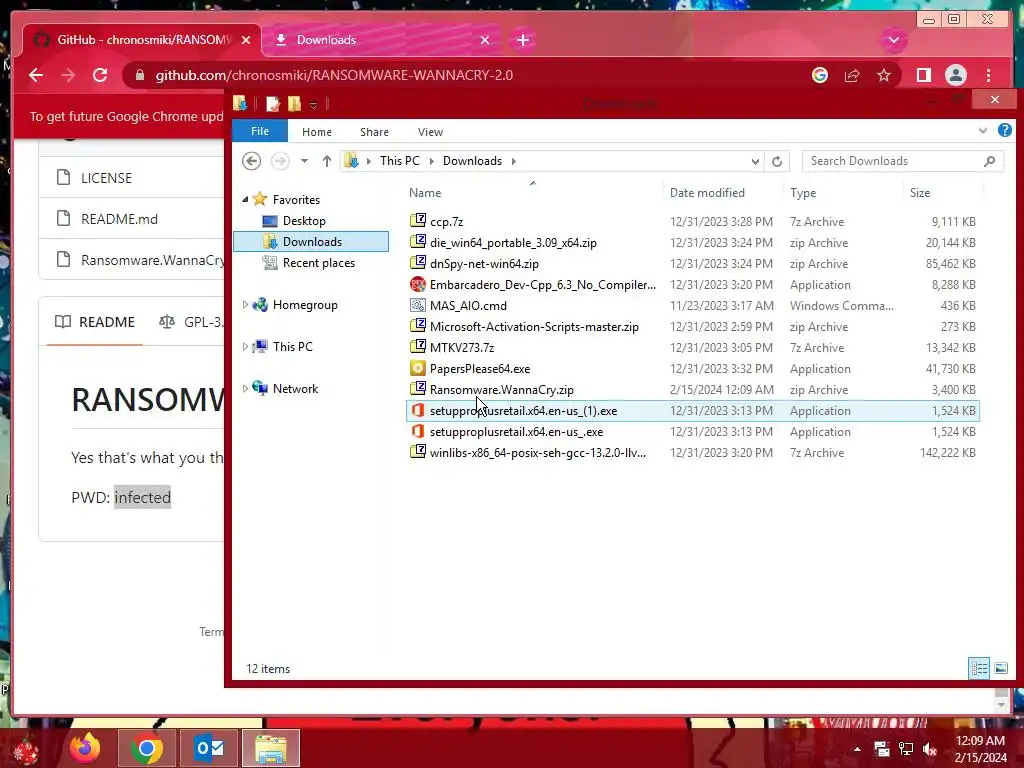Expand the This PC tree node
This screenshot has height=768, width=1024.
tap(245, 346)
